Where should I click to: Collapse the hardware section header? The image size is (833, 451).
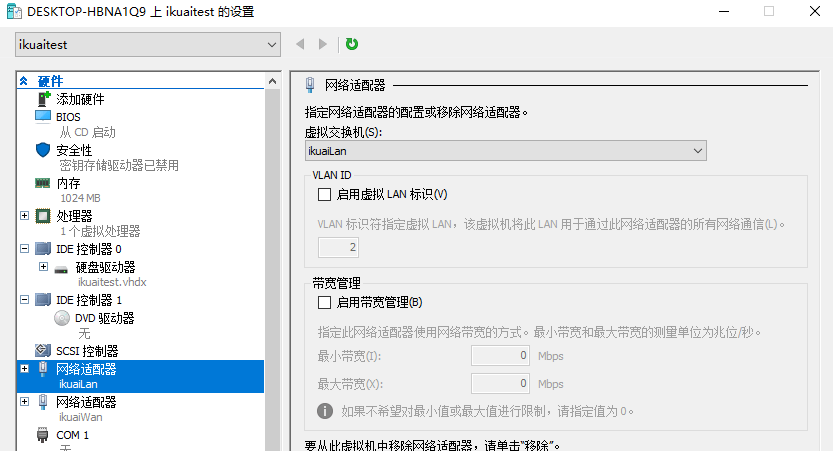point(23,81)
